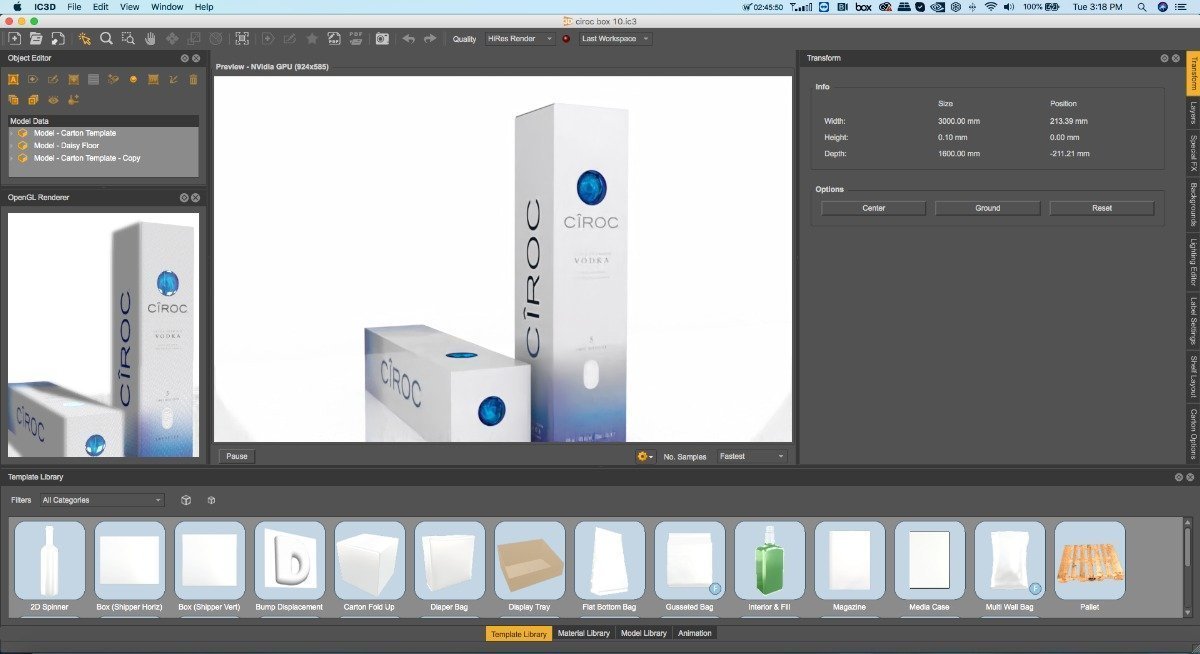Click the Ground button in Options

tap(988, 208)
